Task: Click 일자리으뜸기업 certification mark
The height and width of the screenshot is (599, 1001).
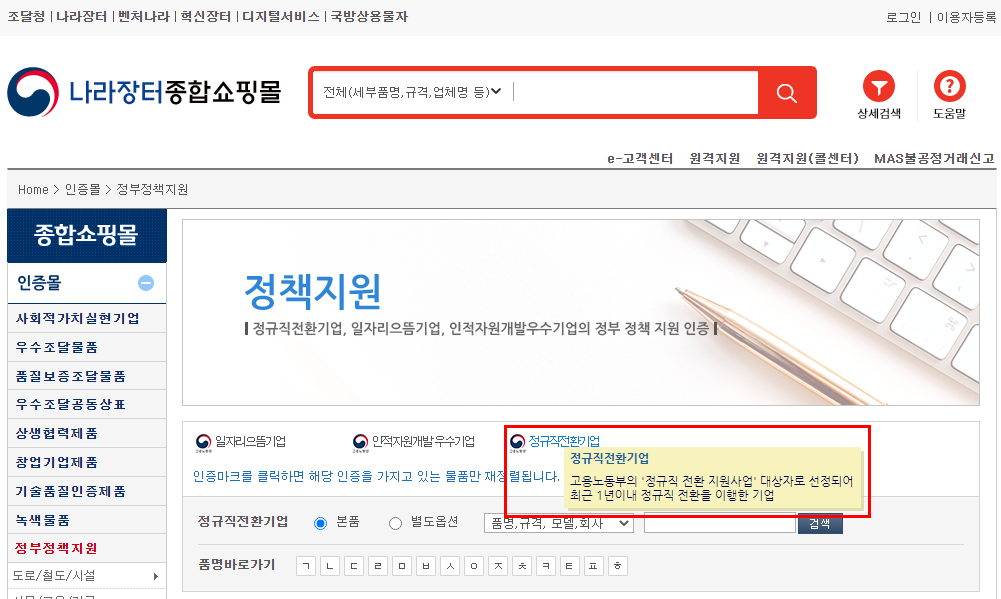Action: coord(241,442)
